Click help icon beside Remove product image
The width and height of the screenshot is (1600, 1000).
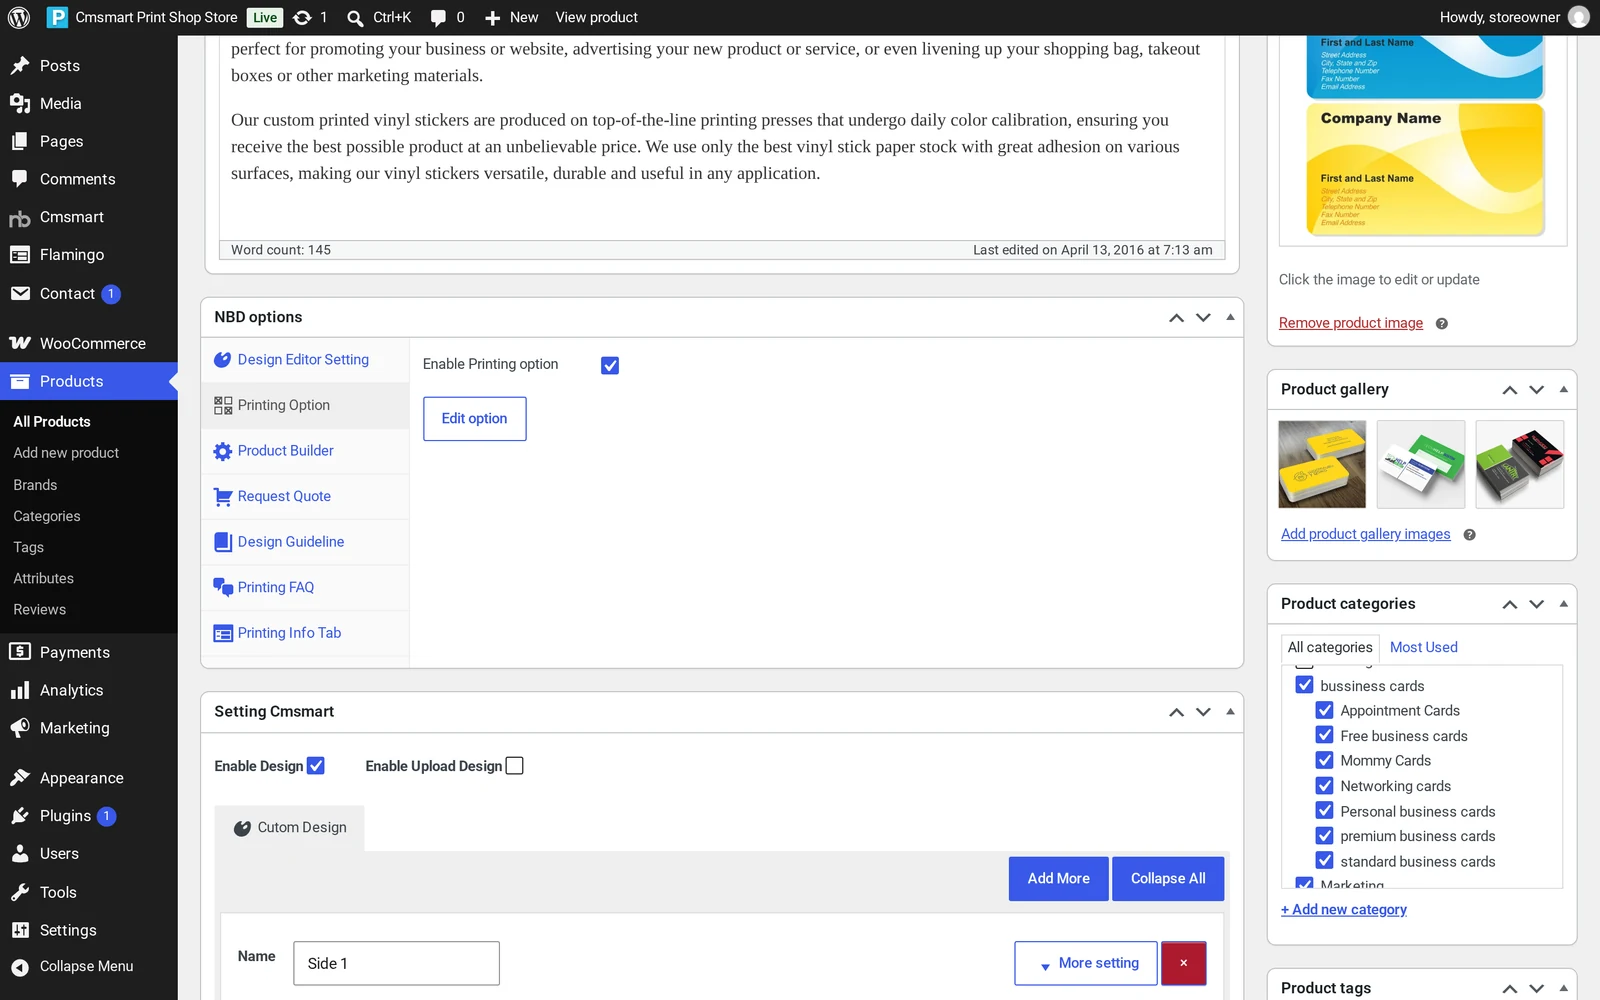[1441, 324]
